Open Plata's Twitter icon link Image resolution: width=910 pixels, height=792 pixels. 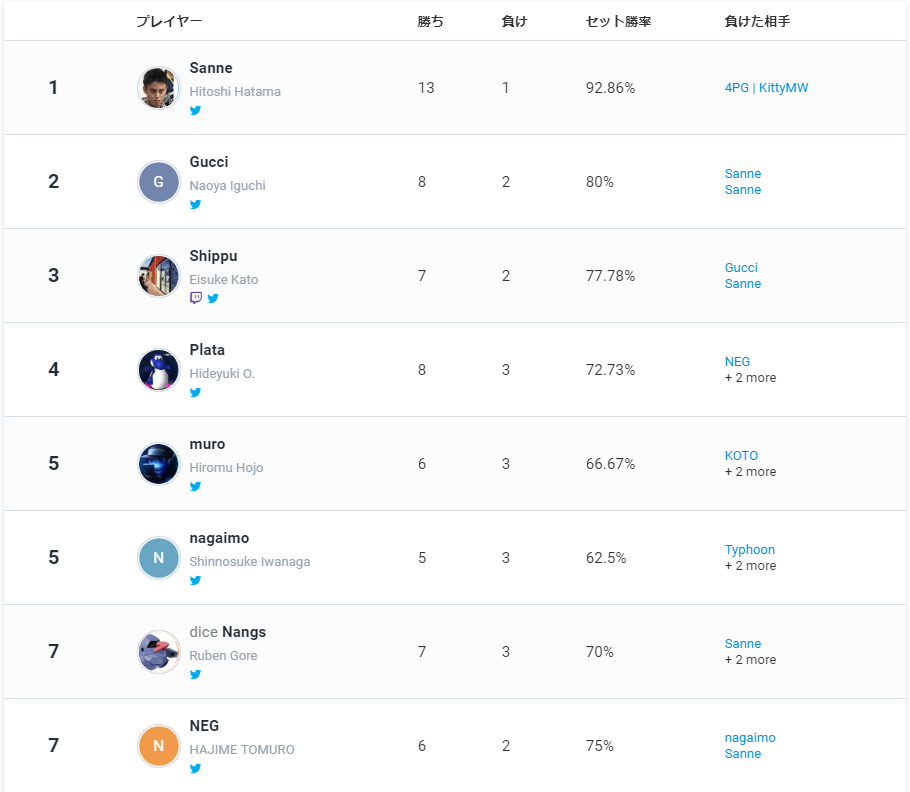click(195, 392)
